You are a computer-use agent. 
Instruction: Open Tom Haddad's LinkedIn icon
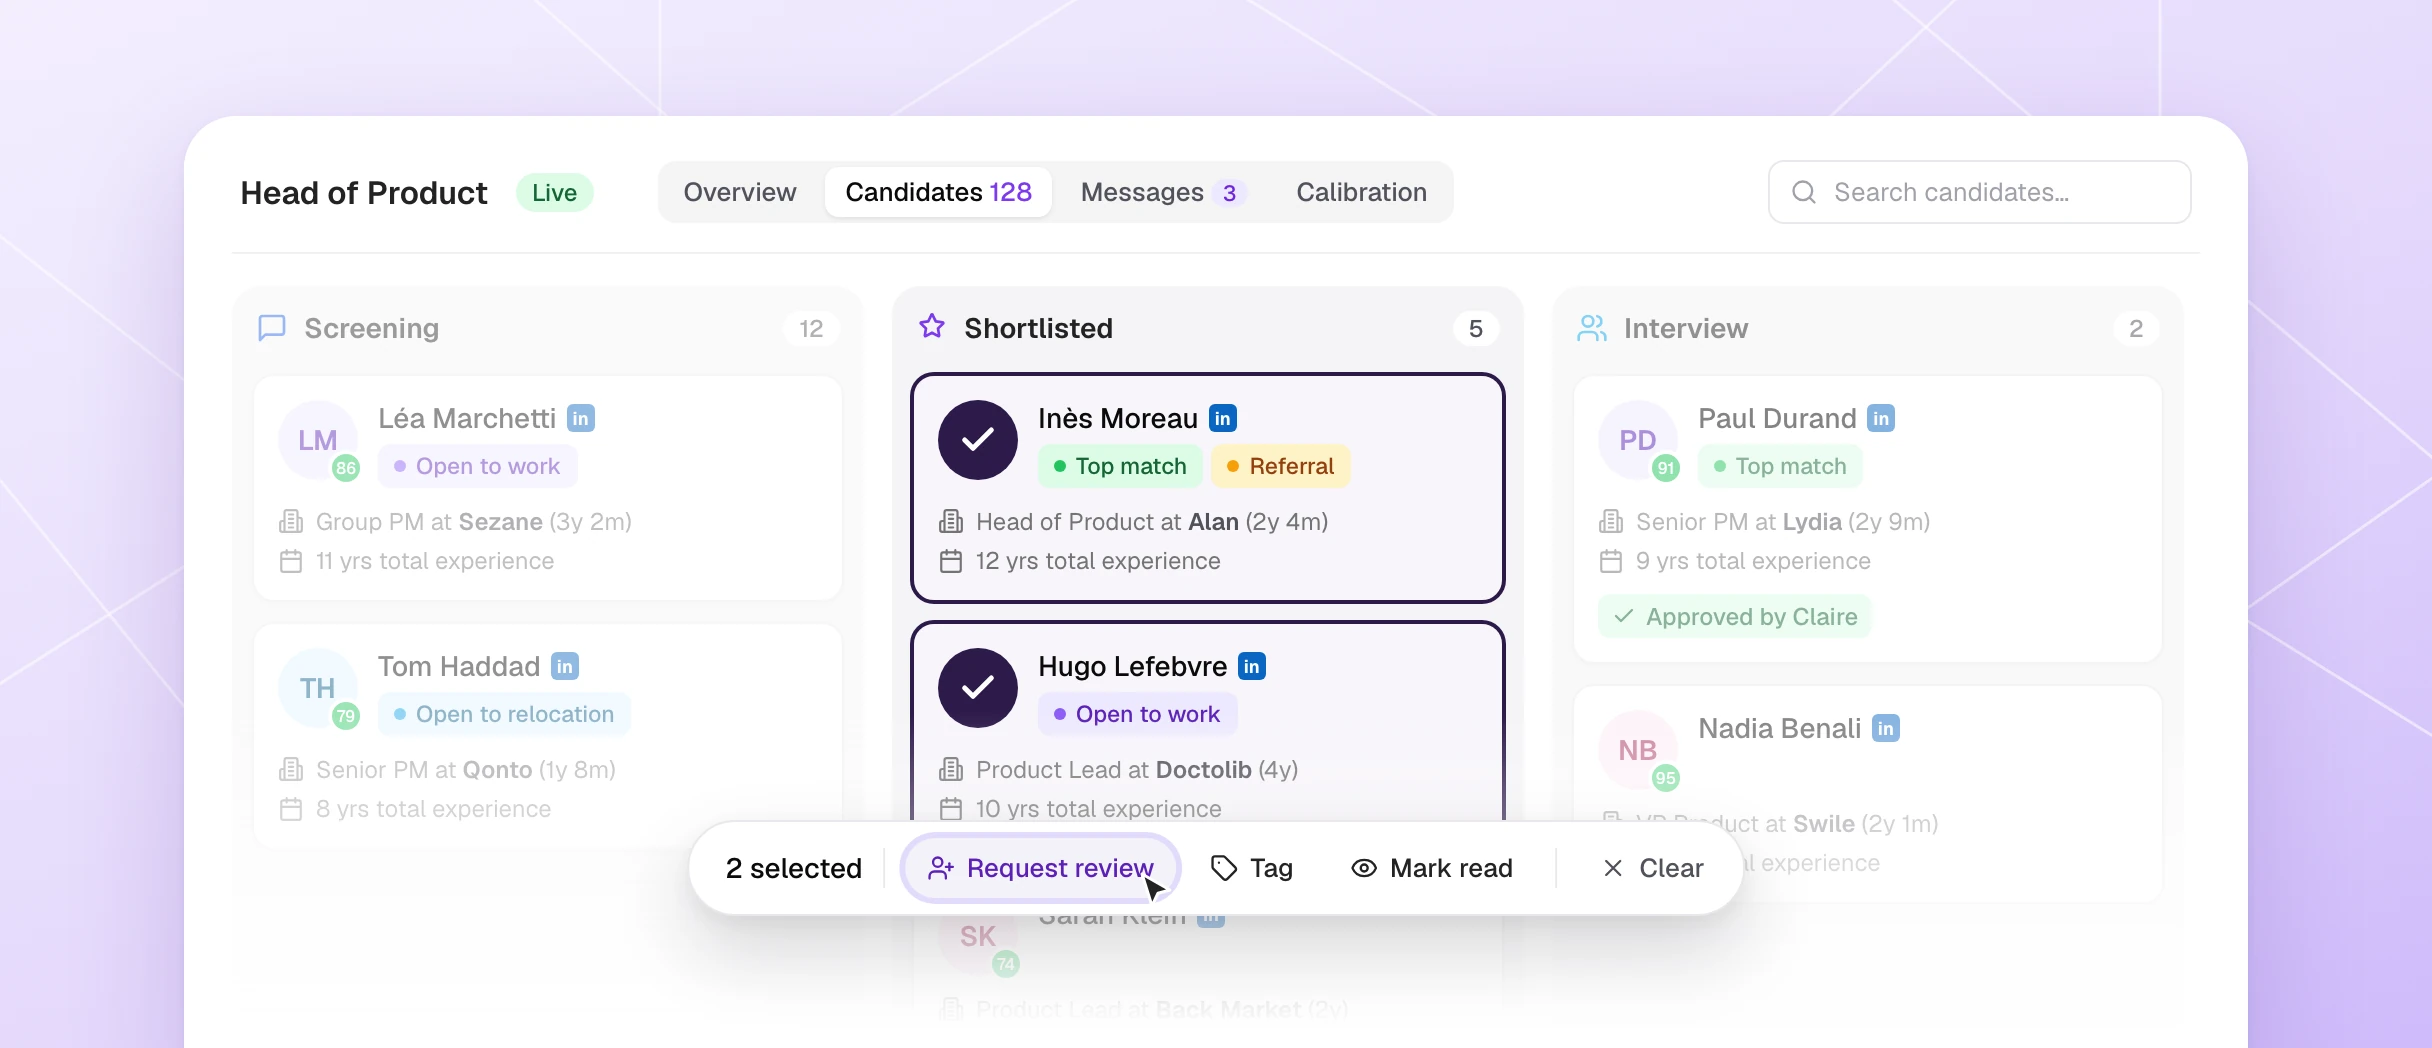565,666
